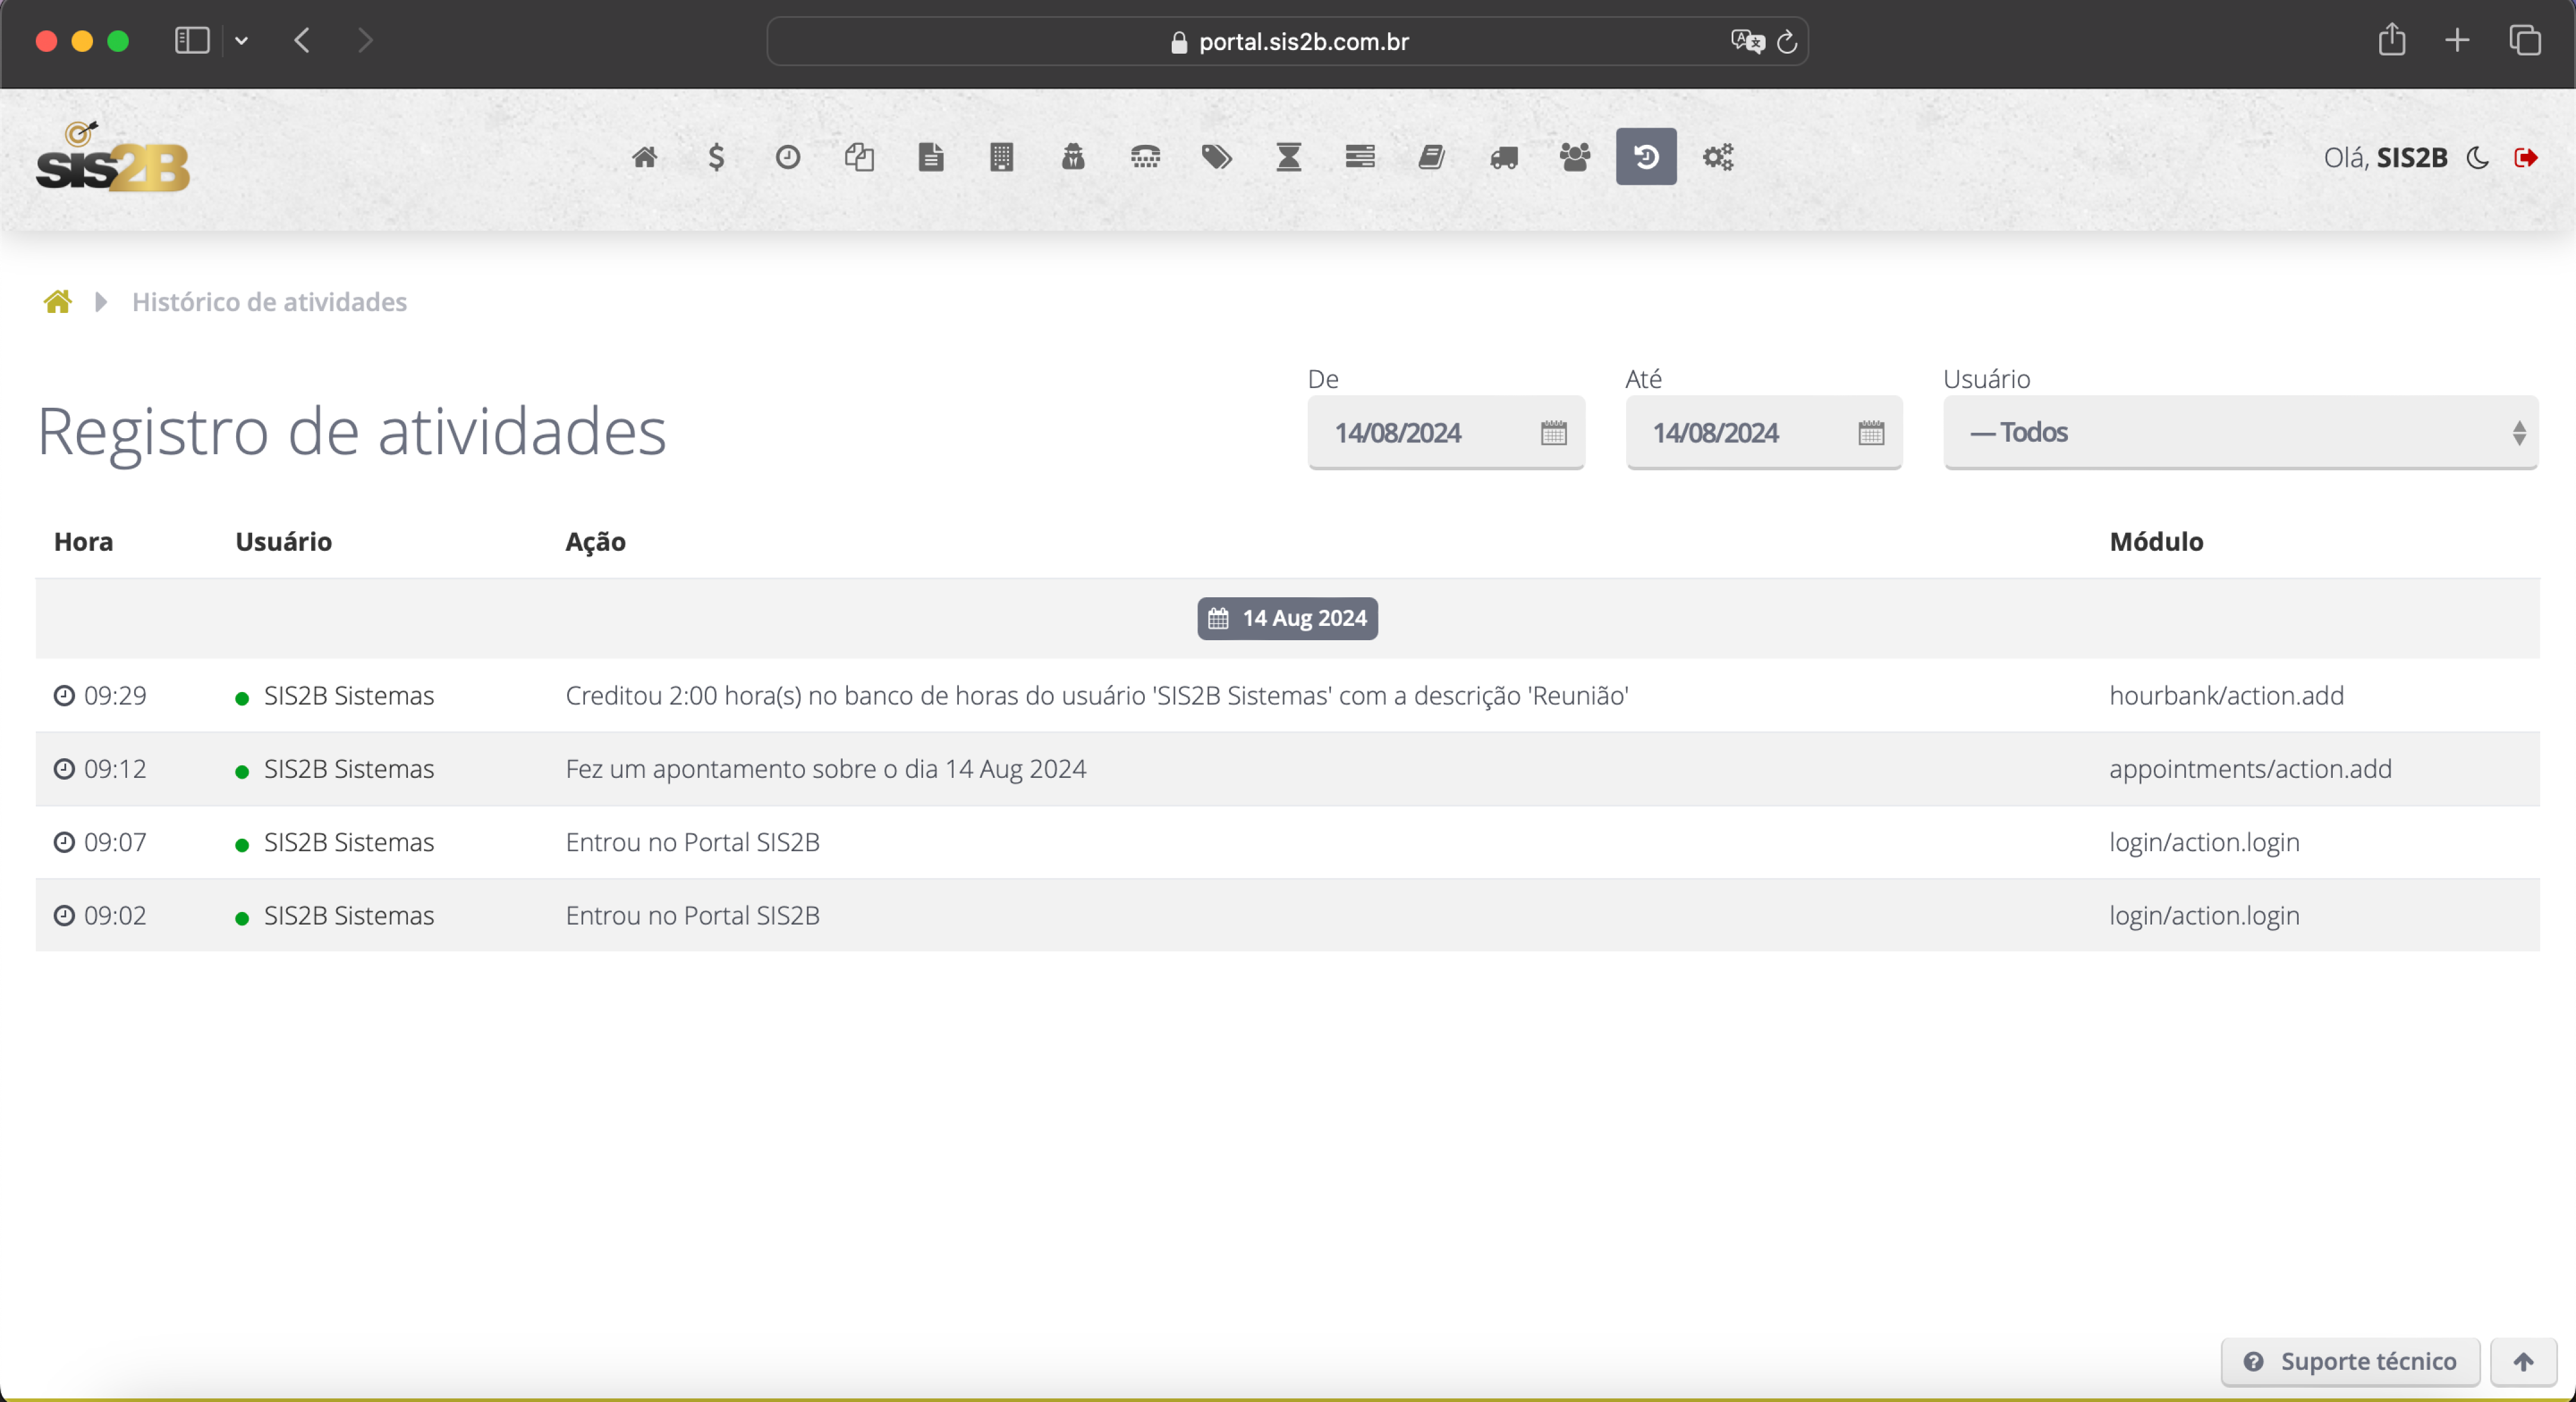Image resolution: width=2576 pixels, height=1402 pixels.
Task: Open the users group icon
Action: (1575, 157)
